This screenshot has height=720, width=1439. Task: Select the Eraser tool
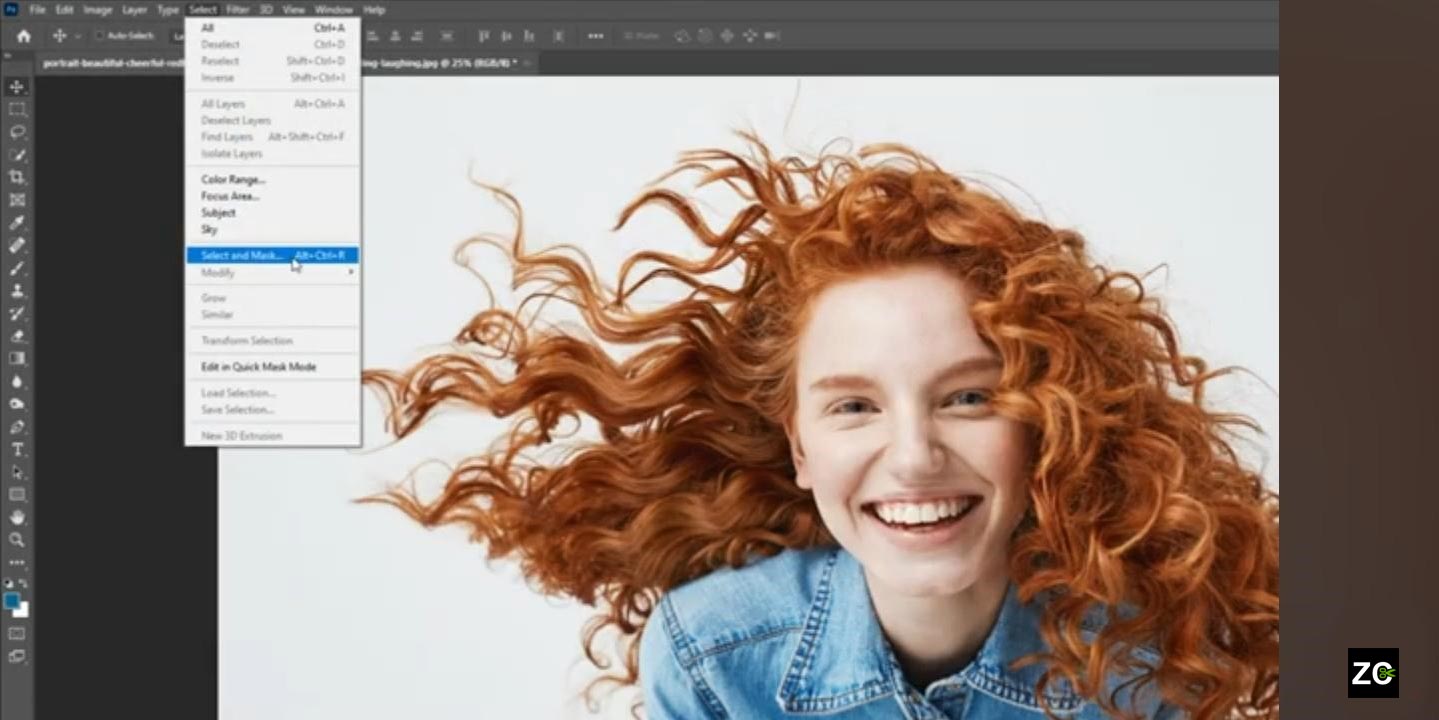point(17,336)
